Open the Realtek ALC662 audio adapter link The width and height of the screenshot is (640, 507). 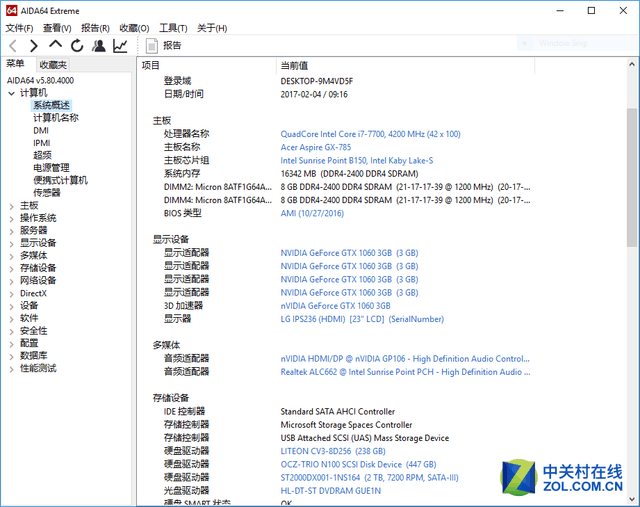(x=405, y=372)
